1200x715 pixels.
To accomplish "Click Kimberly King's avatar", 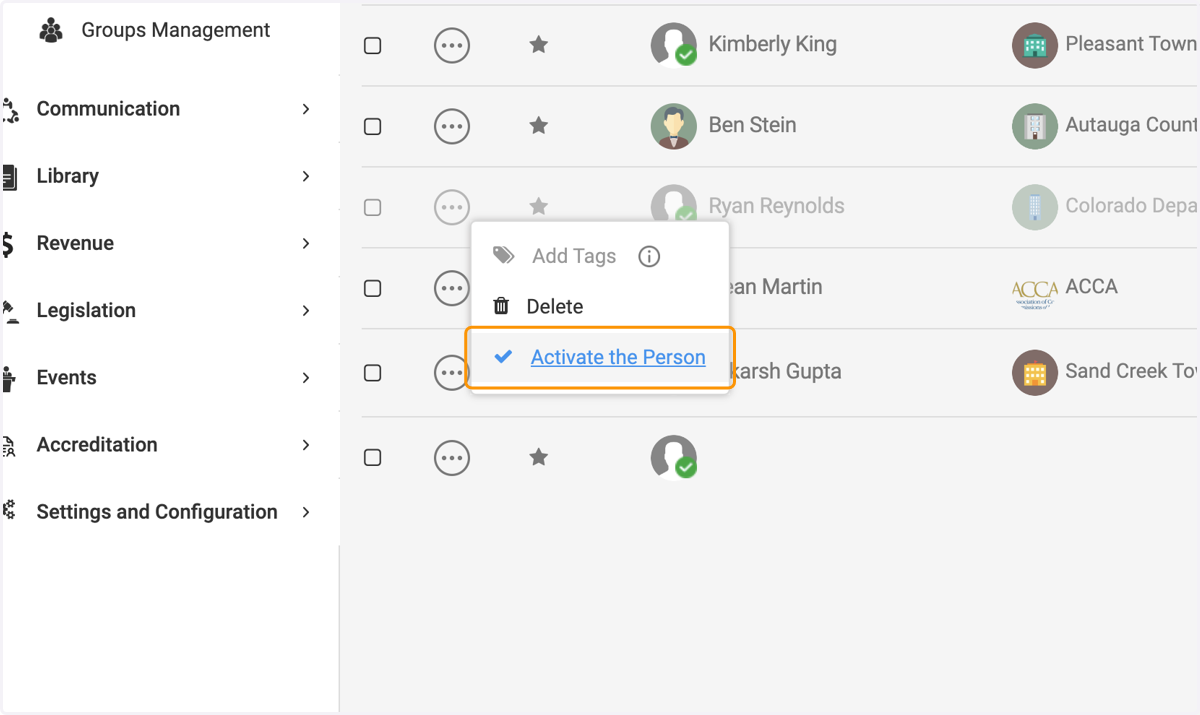I will click(674, 45).
